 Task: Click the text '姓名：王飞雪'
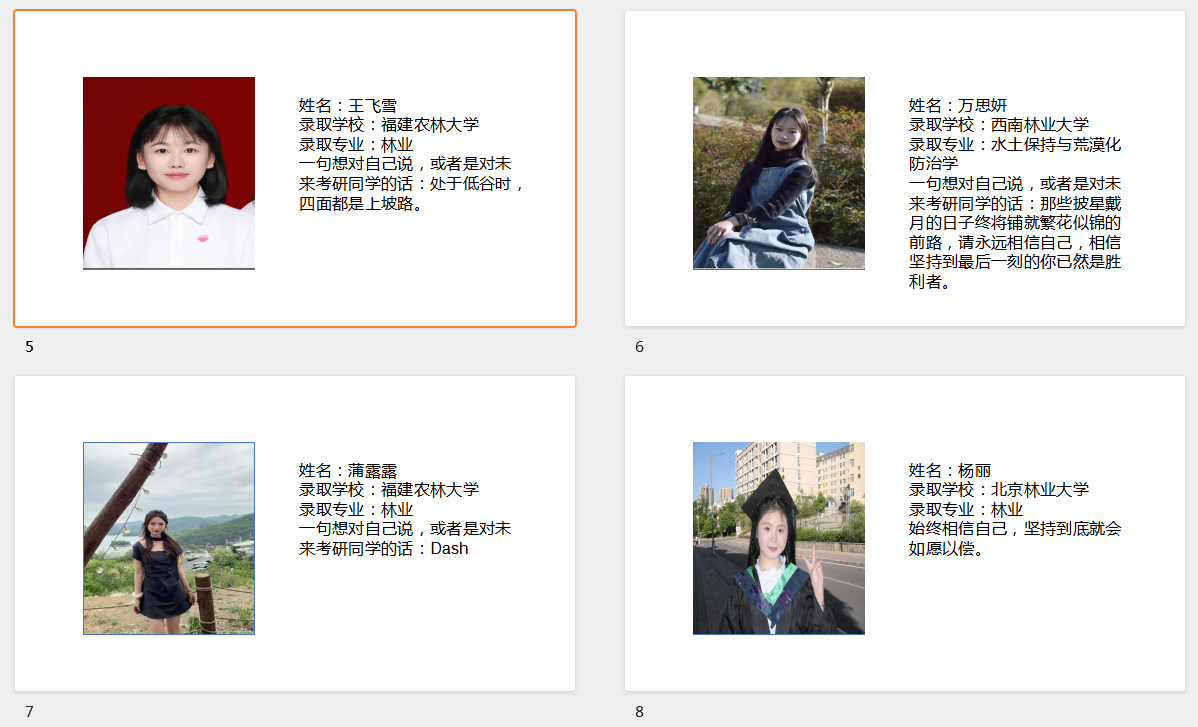click(x=348, y=105)
